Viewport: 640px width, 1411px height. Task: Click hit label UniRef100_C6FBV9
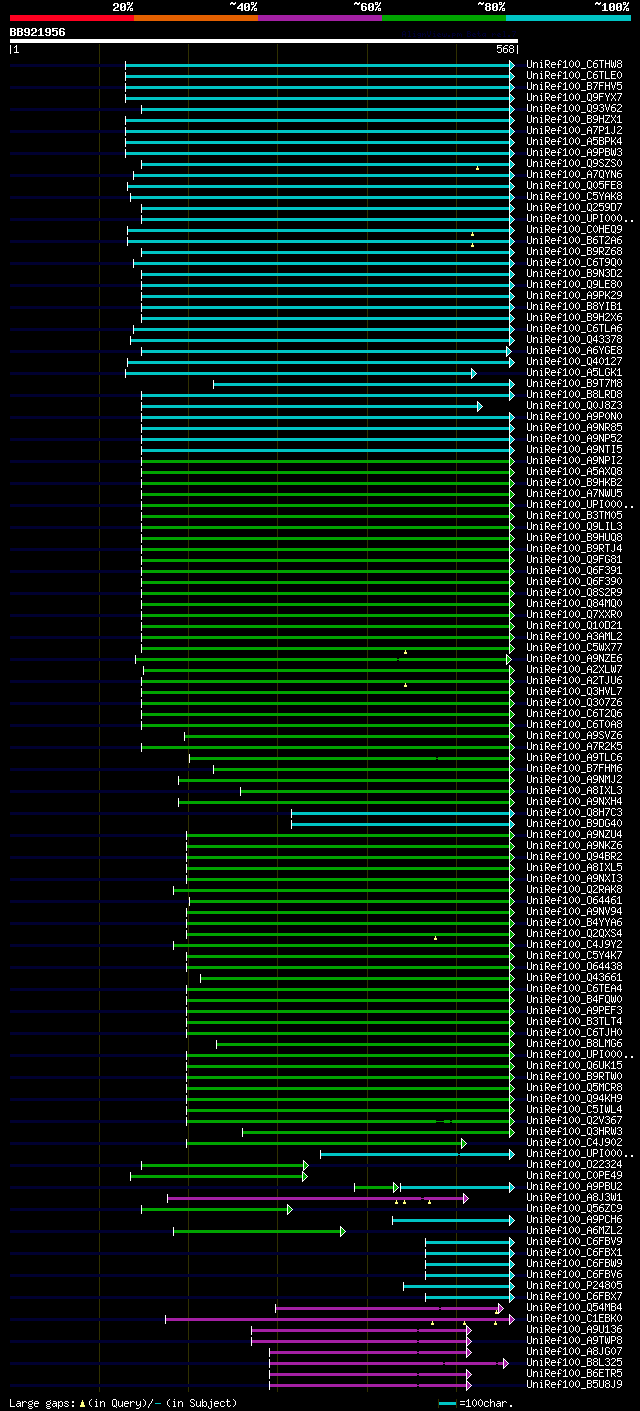pyautogui.click(x=574, y=1241)
